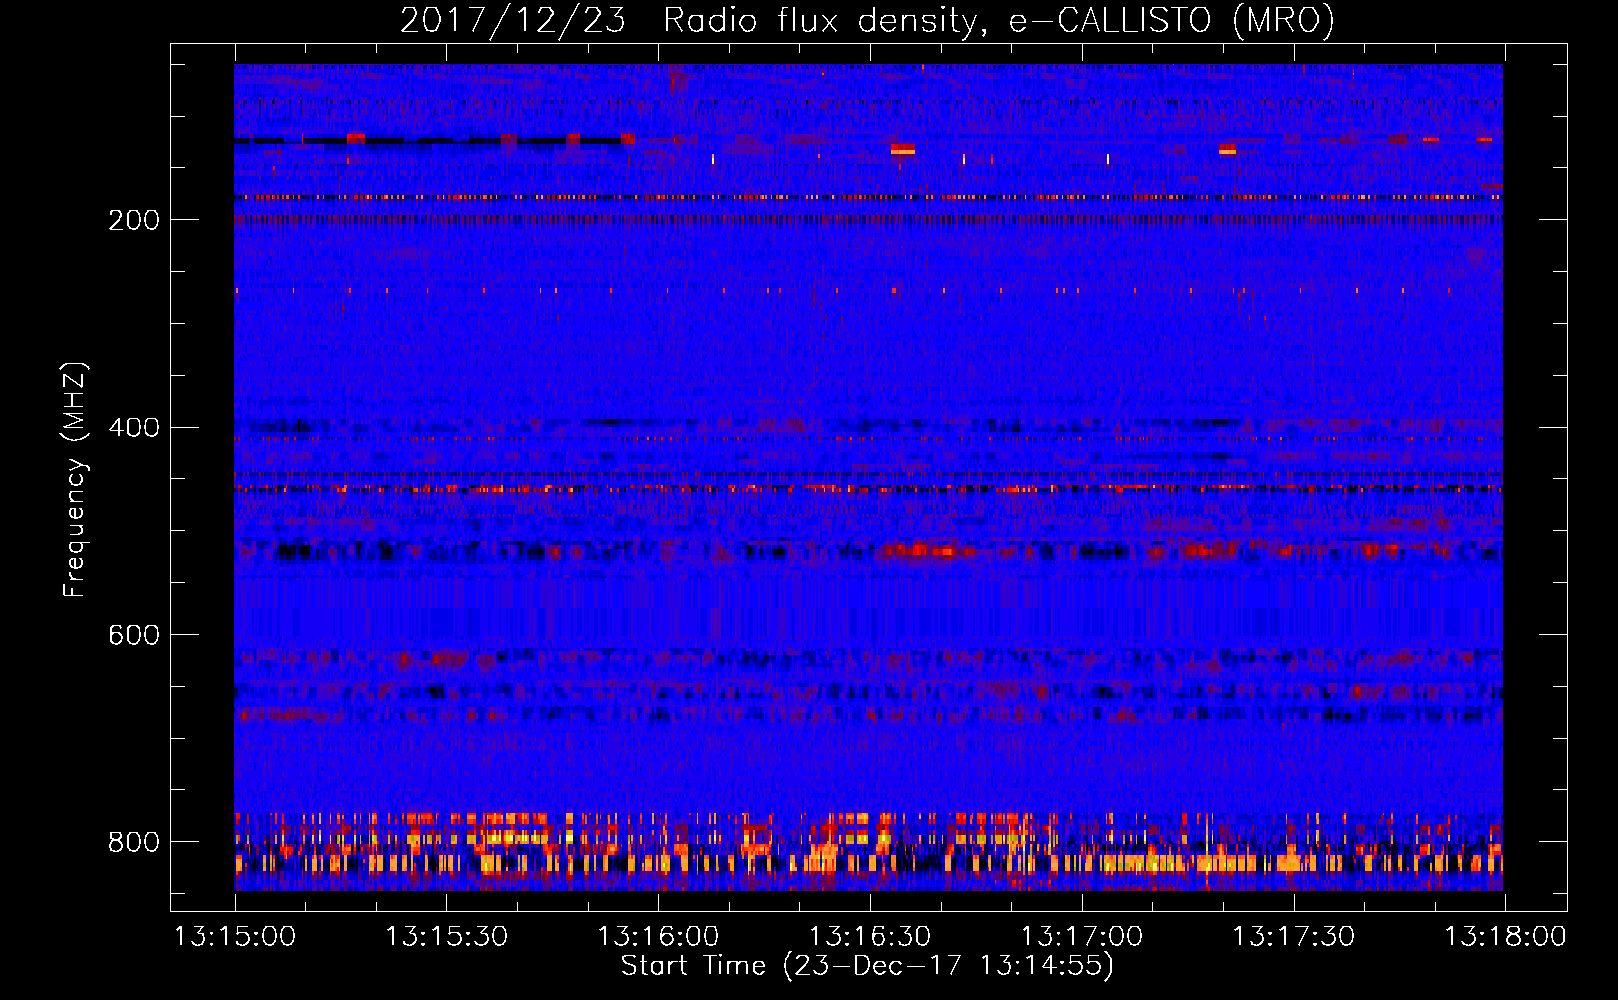
Task: Click the 13:15:30 time tick label
Action: [x=447, y=936]
